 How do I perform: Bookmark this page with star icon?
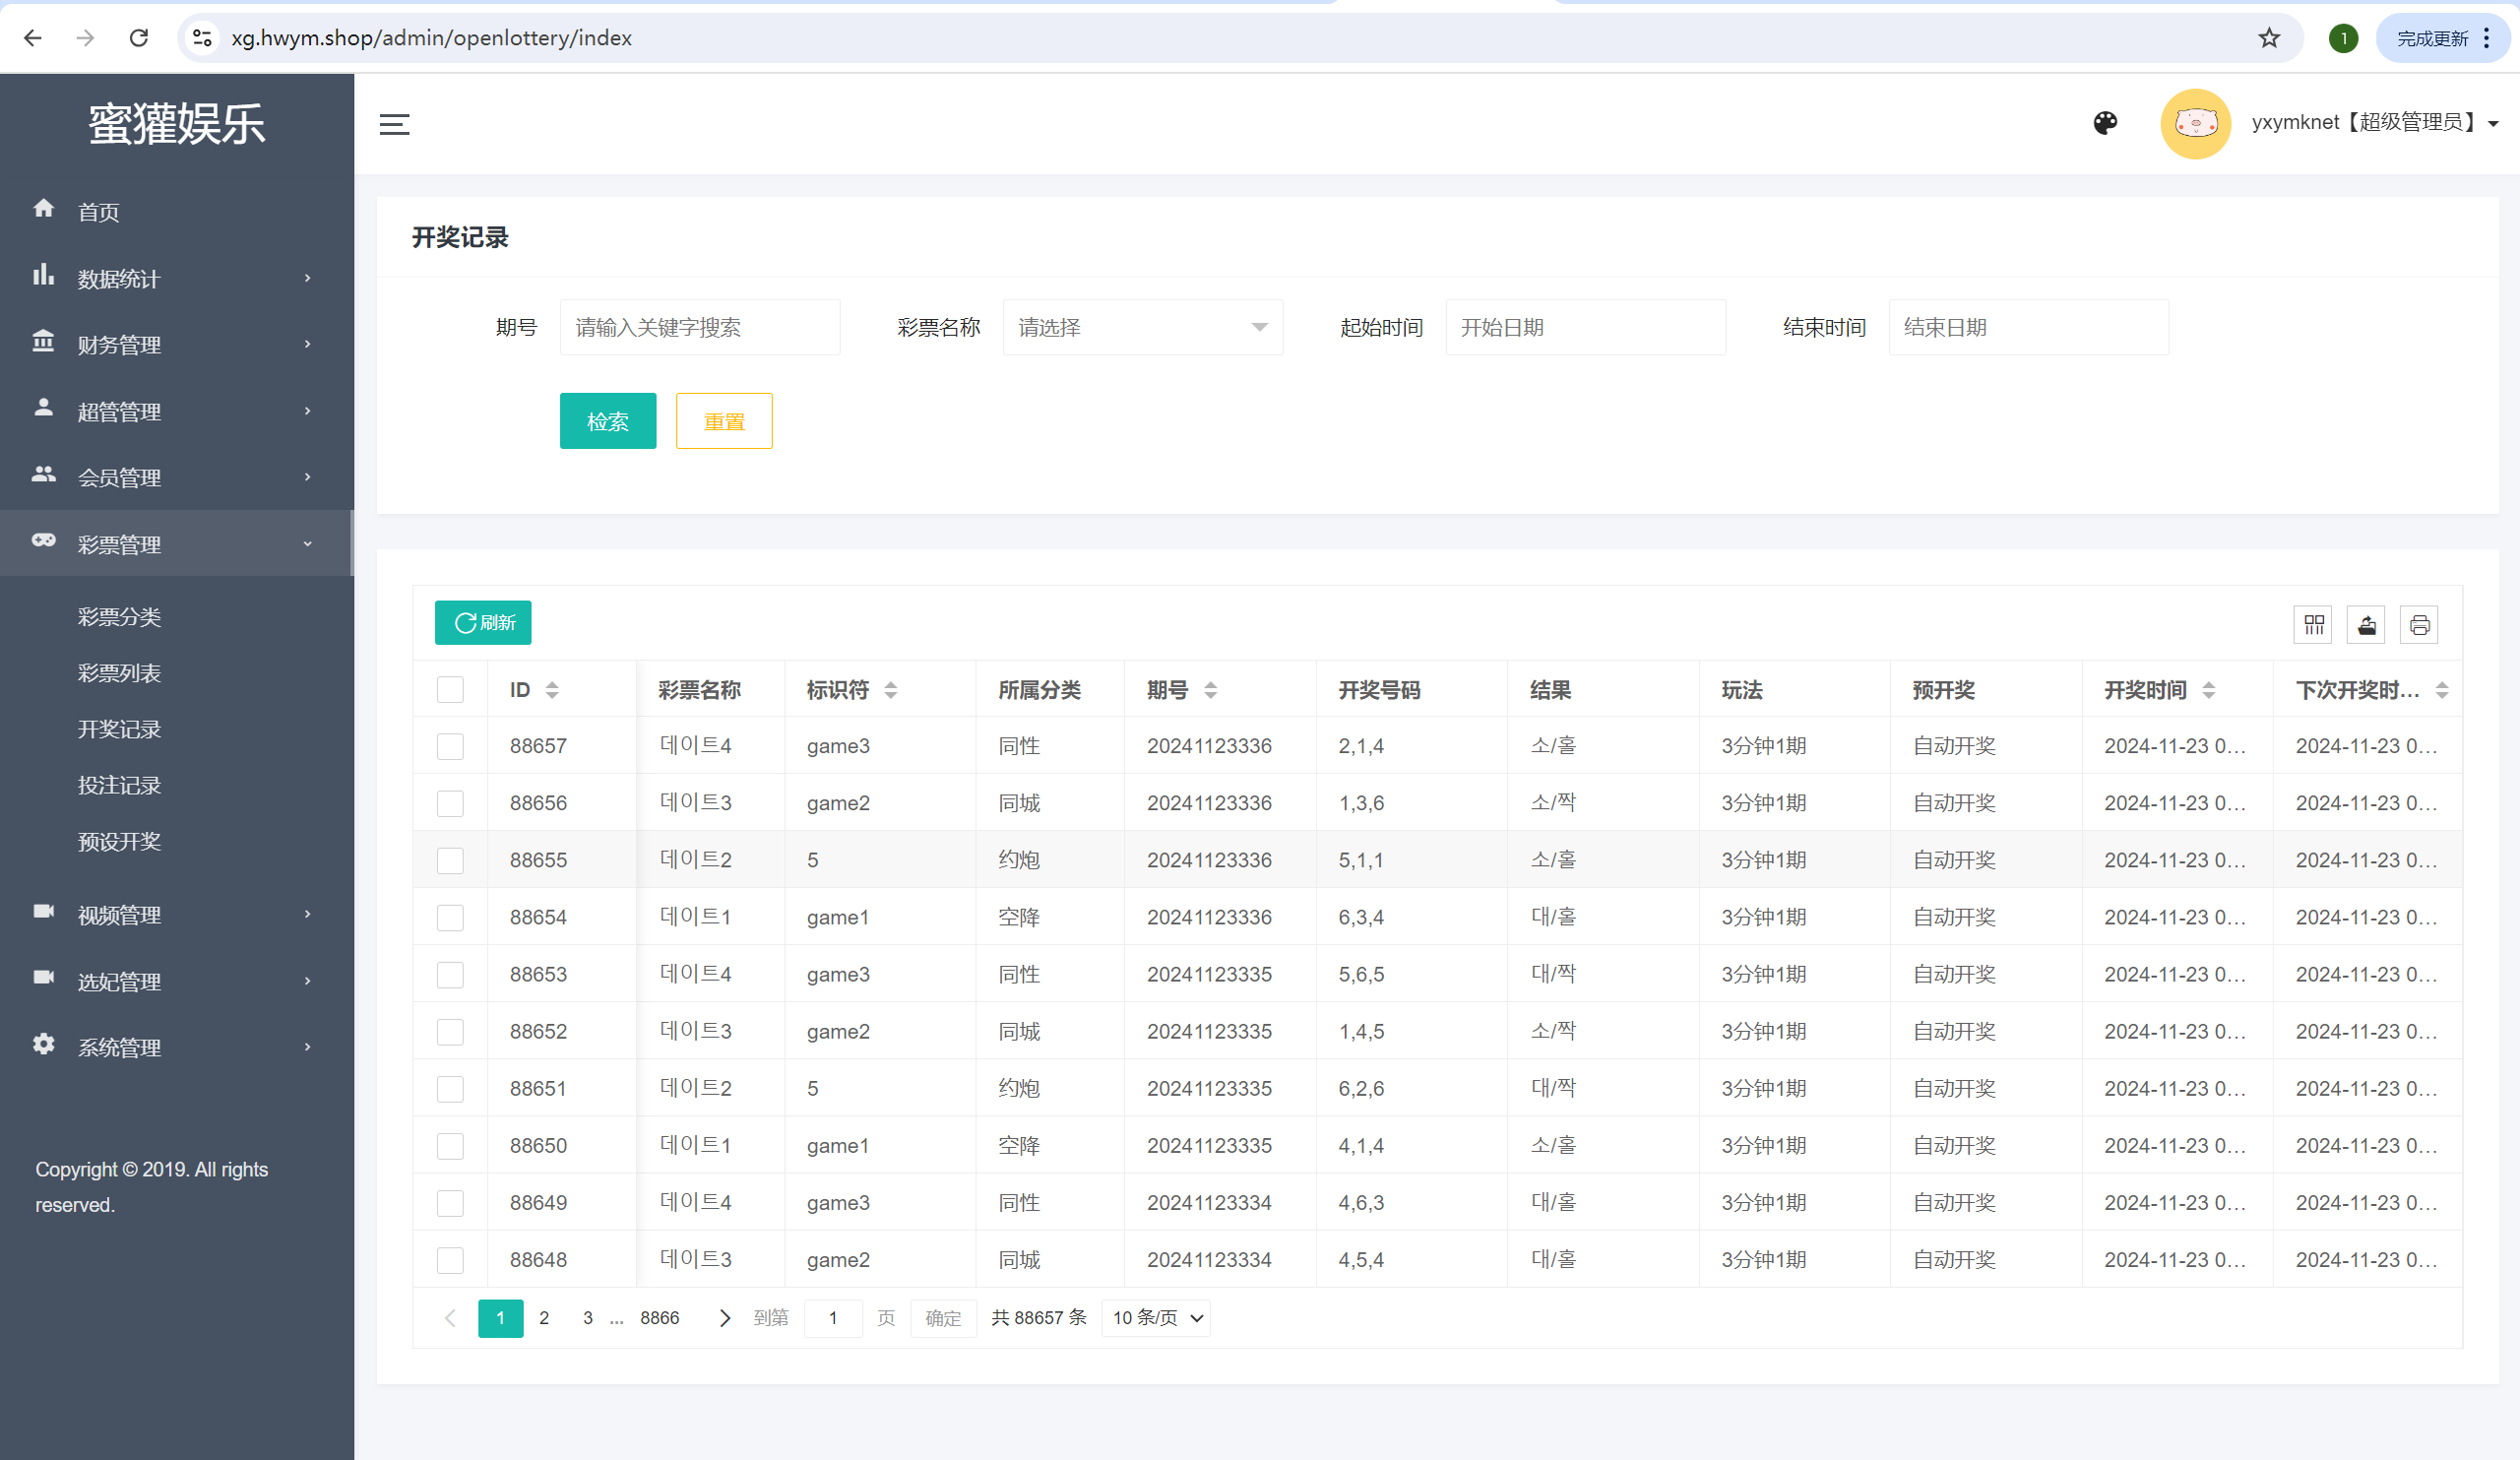point(2269,38)
